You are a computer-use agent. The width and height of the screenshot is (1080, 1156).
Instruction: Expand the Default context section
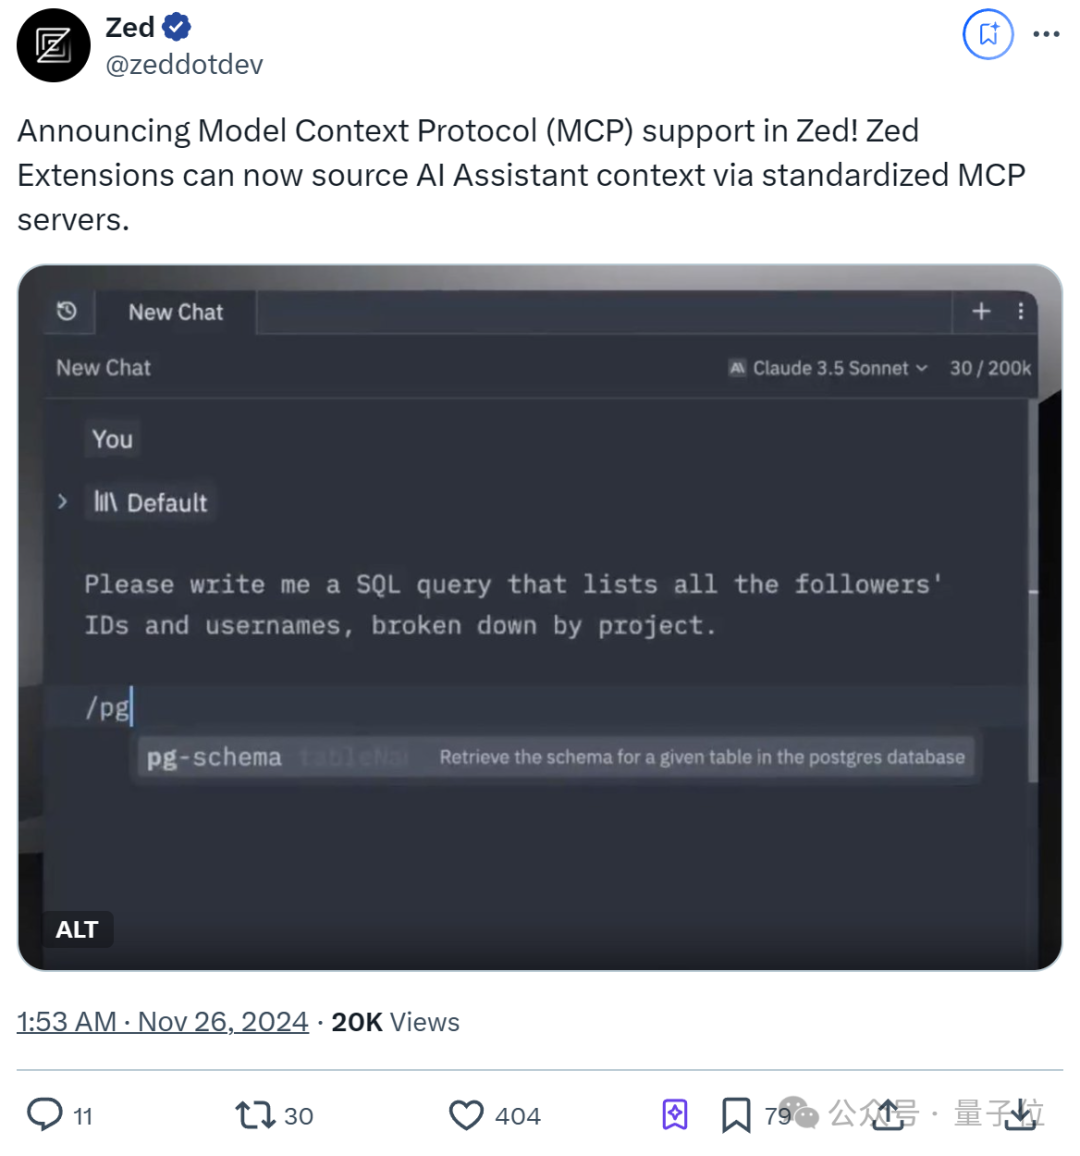point(62,502)
